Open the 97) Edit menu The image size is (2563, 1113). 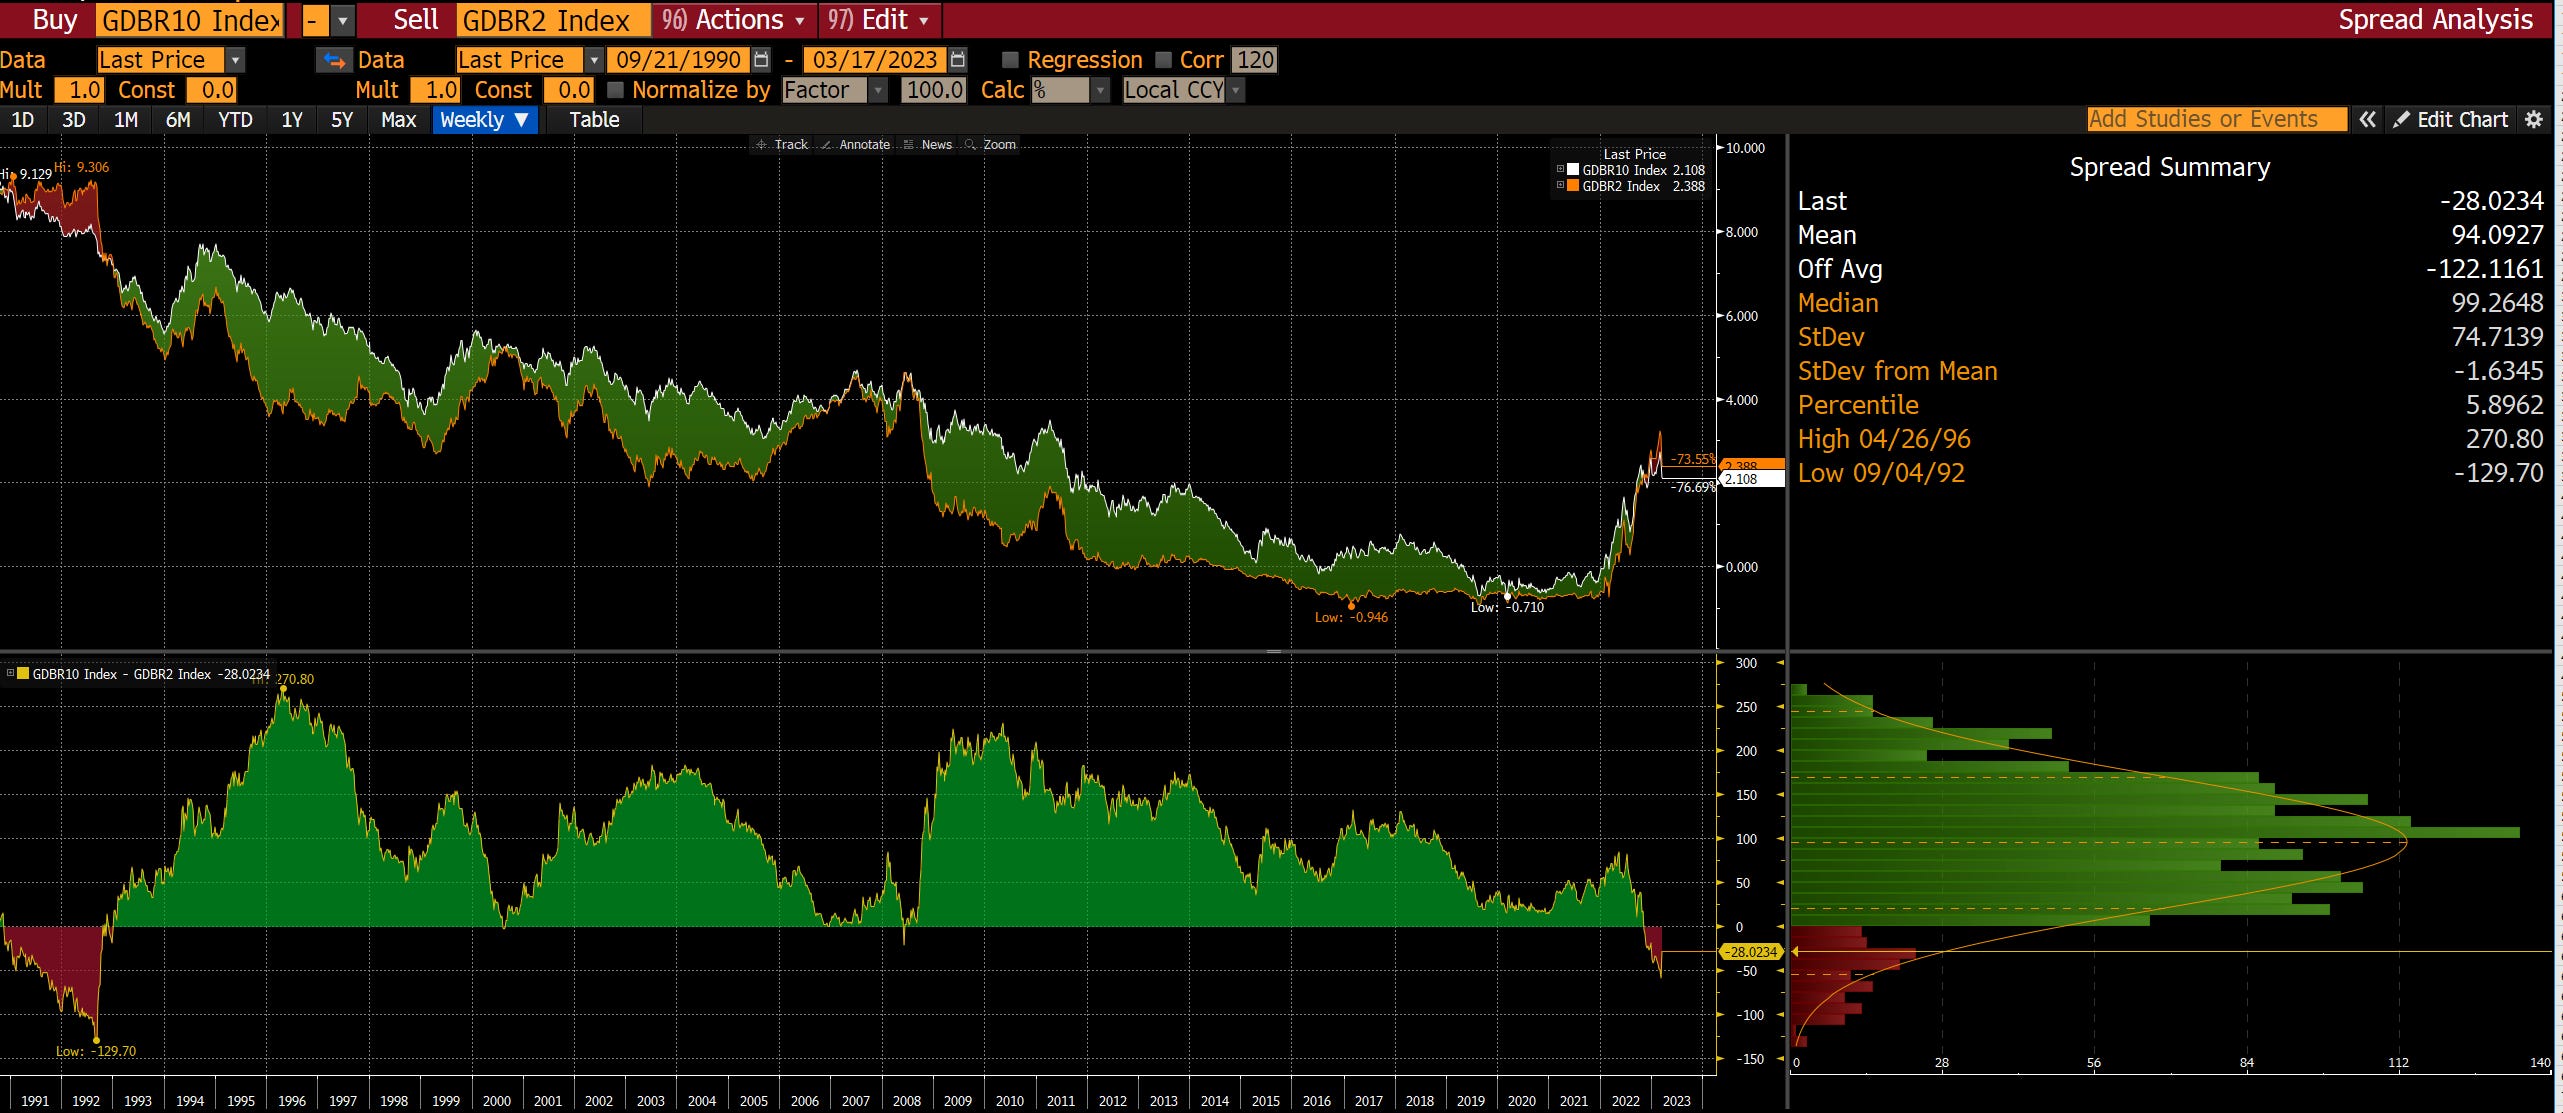(879, 20)
